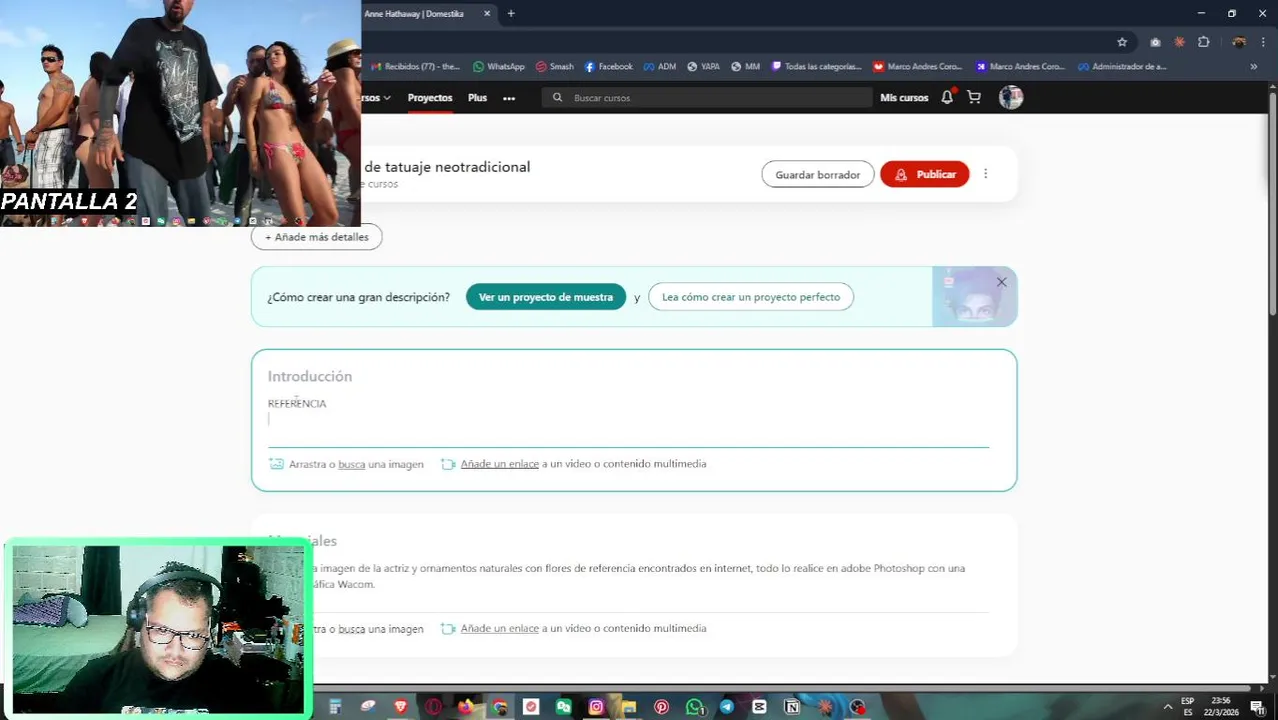Viewport: 1278px width, 720px height.
Task: Click the red Publicar button
Action: tap(925, 174)
